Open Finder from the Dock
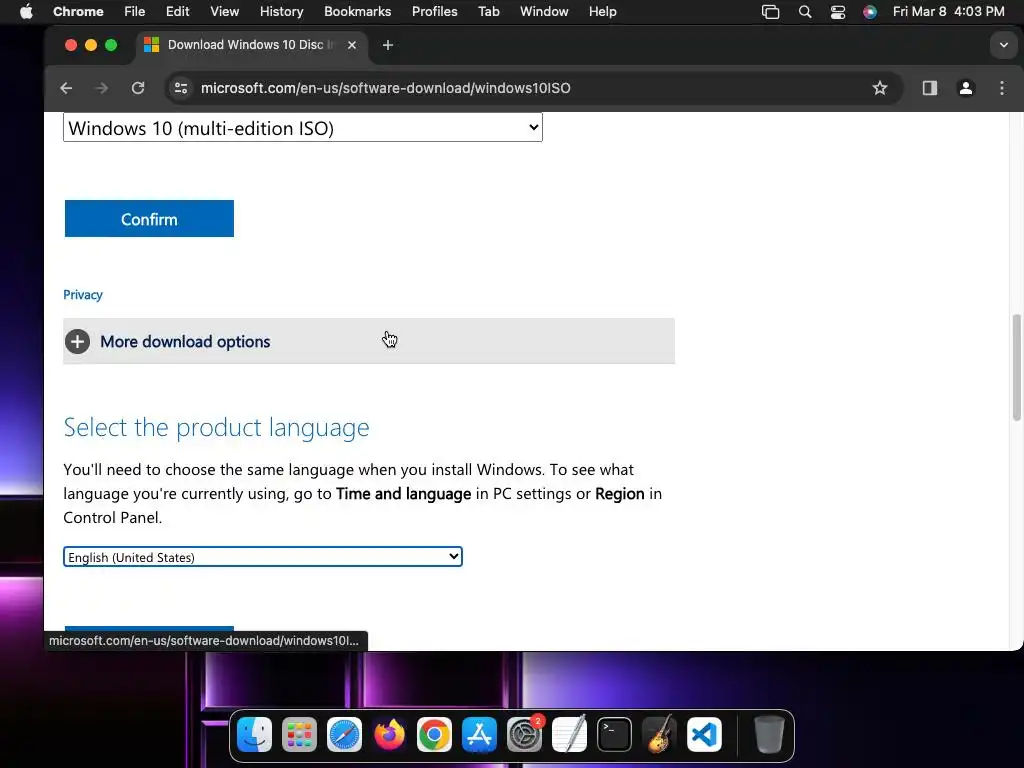 [254, 735]
